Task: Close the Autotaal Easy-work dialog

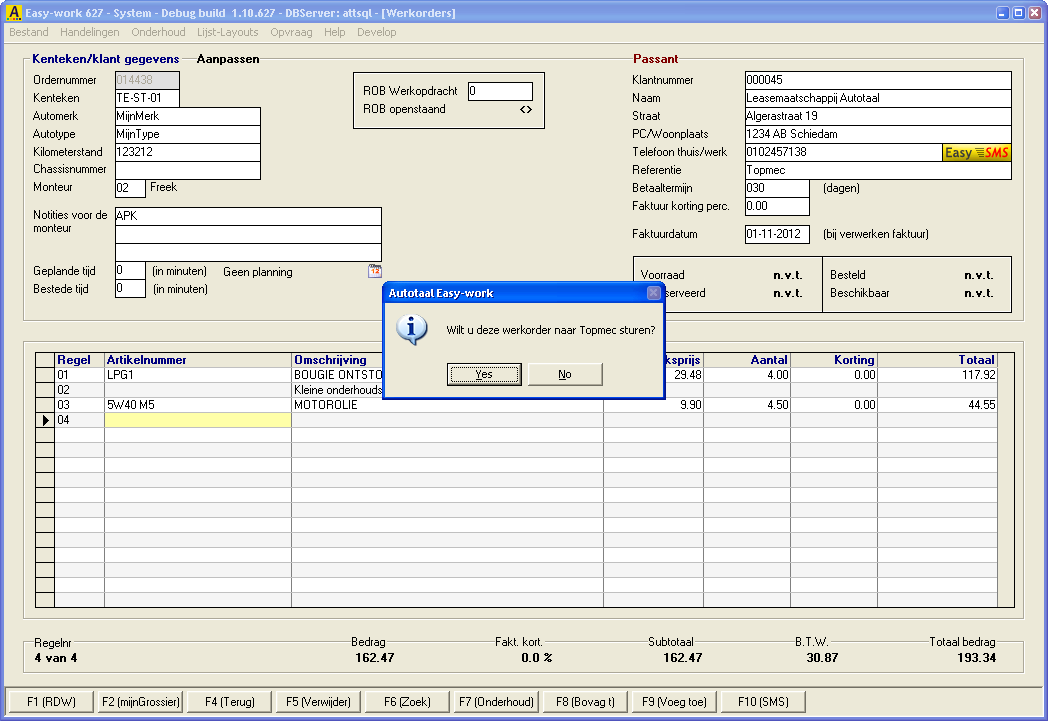Action: point(653,293)
